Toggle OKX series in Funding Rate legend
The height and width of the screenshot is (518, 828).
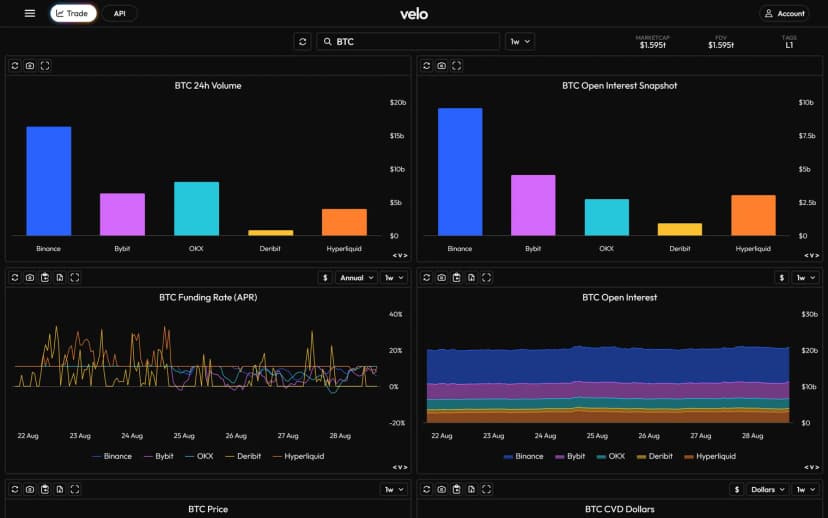coord(199,456)
